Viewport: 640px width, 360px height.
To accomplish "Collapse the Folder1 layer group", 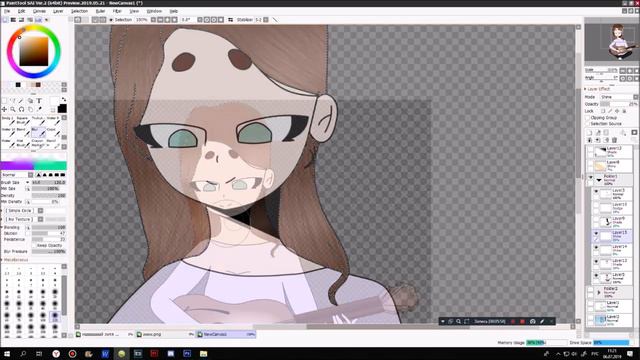I will 599,180.
